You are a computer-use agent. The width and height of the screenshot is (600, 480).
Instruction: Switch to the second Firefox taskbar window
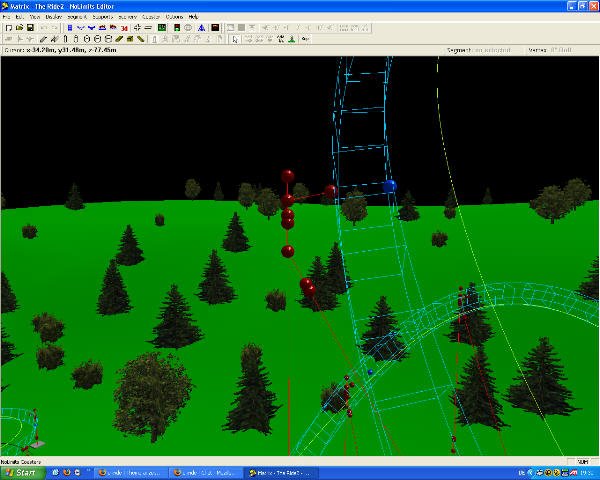tap(205, 473)
